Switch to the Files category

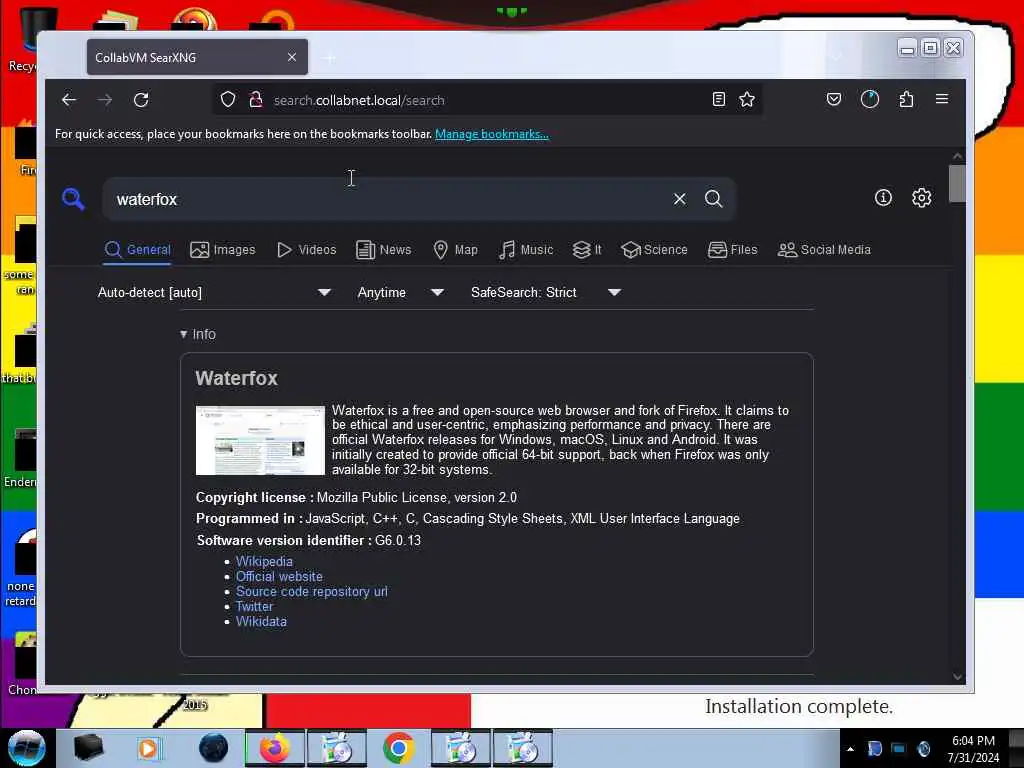click(733, 249)
